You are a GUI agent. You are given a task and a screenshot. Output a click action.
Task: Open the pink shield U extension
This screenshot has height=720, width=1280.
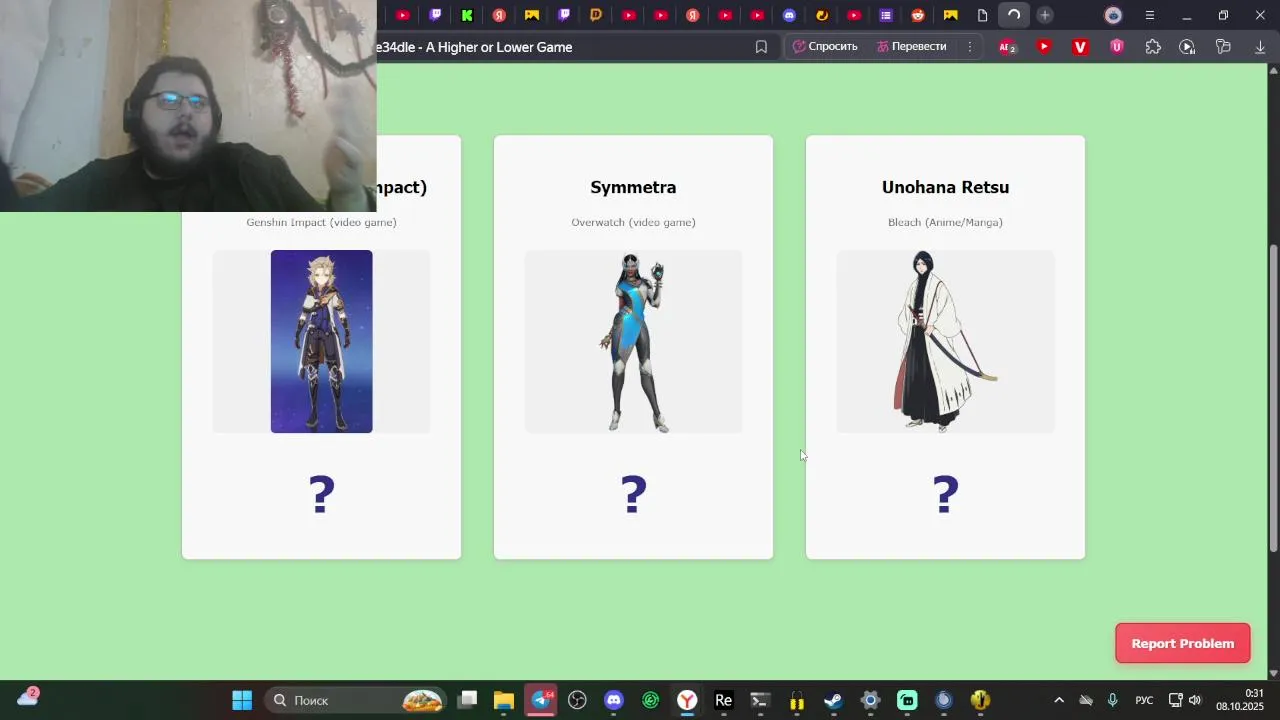[1117, 47]
